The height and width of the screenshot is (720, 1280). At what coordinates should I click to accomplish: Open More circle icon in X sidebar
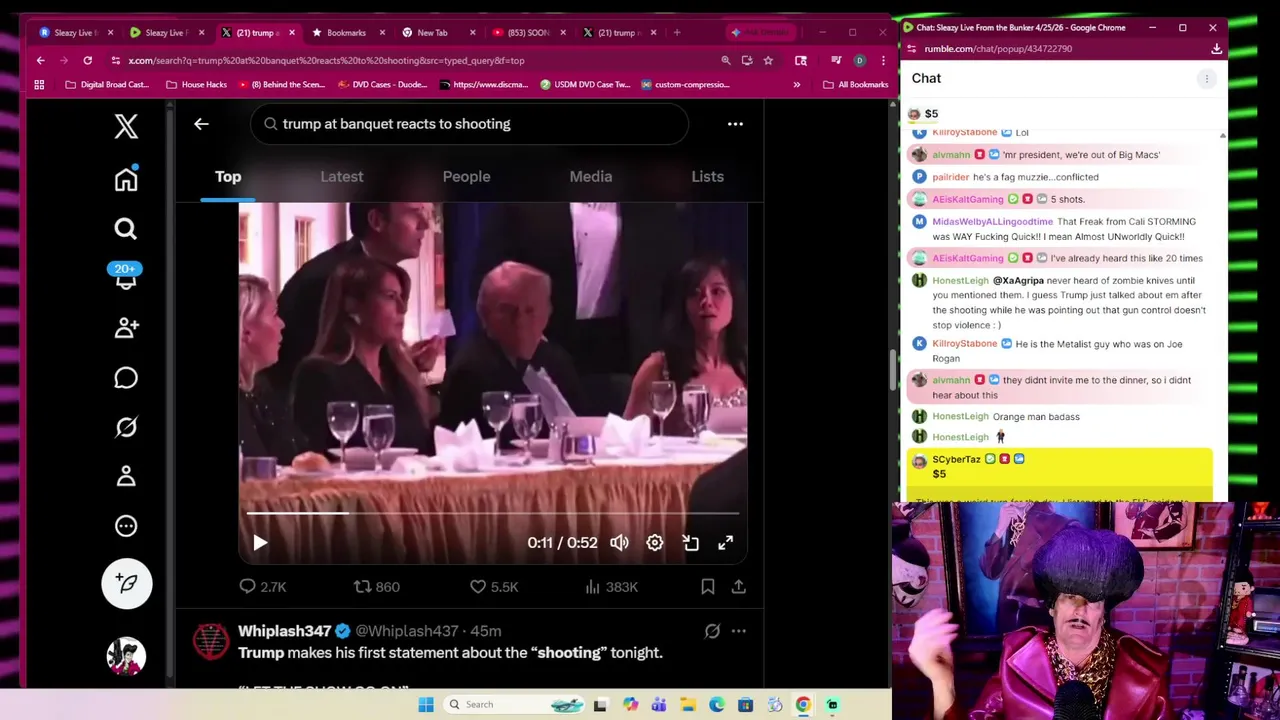click(x=126, y=526)
